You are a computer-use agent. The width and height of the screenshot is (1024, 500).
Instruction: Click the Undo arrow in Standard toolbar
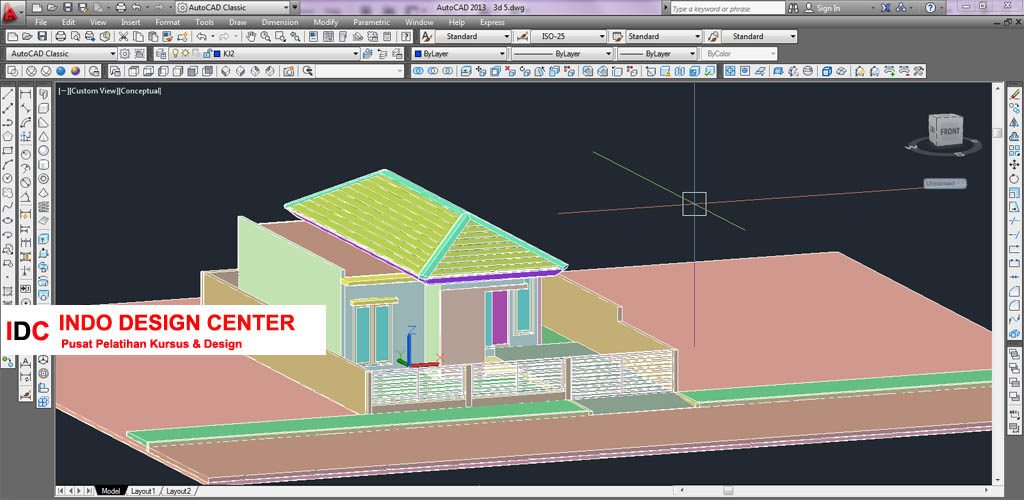pyautogui.click(x=202, y=37)
